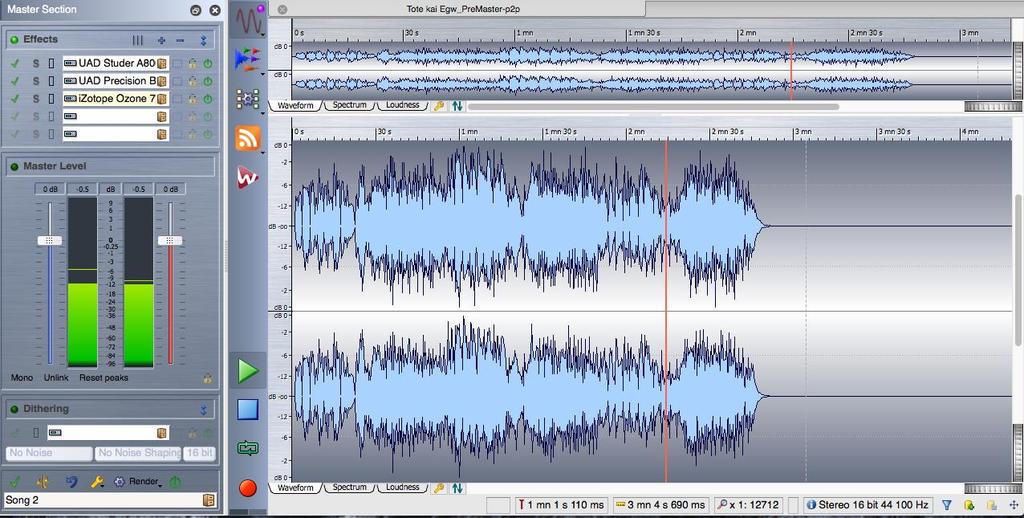Toggle the checkmark for UAD Studer A80 effect
The width and height of the screenshot is (1024, 518).
15,63
